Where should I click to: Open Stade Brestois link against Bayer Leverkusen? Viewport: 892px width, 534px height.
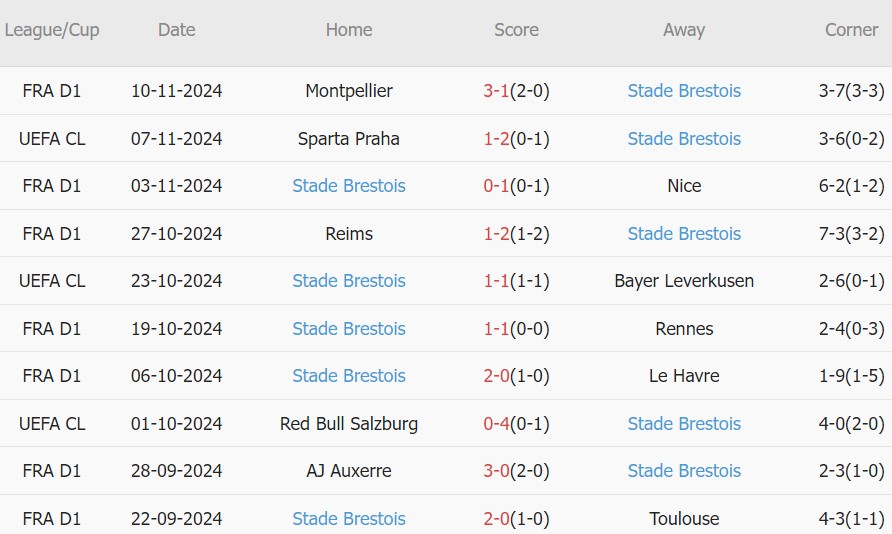coord(349,281)
